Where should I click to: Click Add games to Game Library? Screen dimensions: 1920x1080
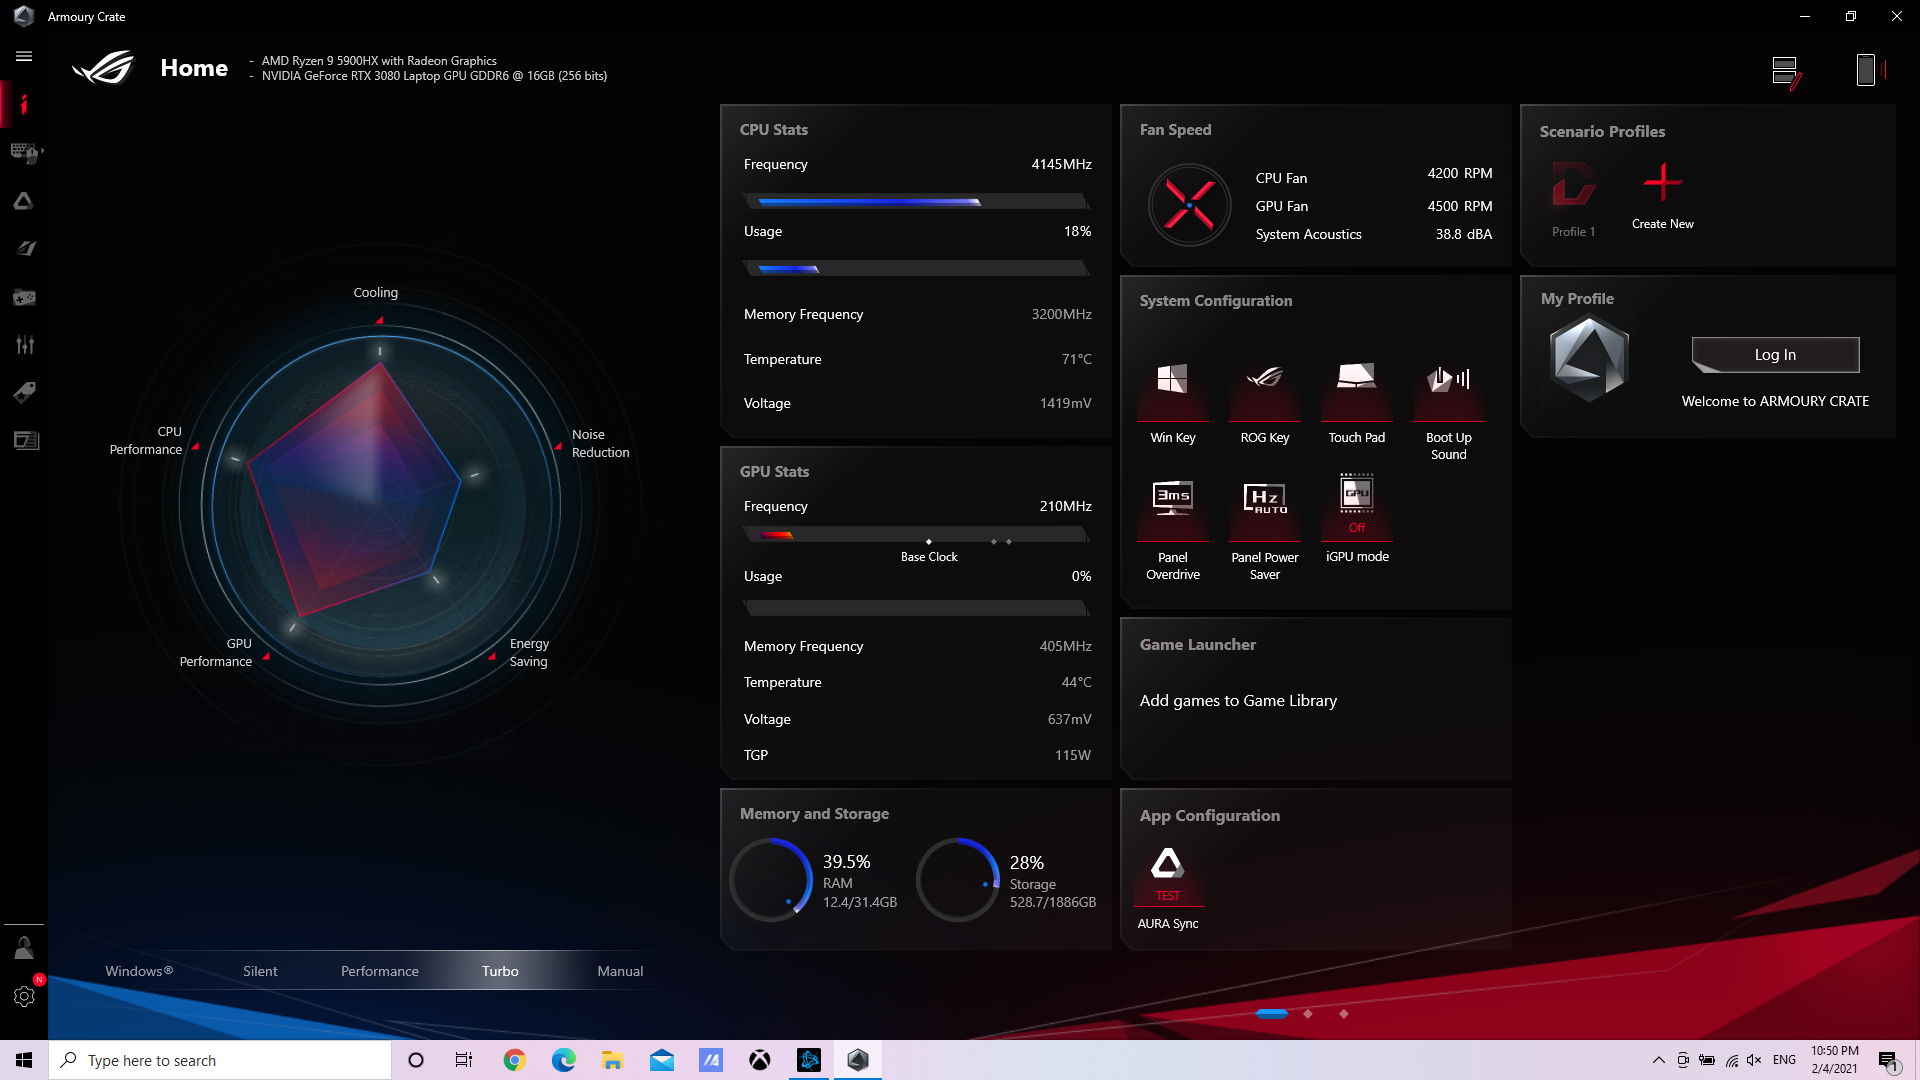coord(1238,700)
